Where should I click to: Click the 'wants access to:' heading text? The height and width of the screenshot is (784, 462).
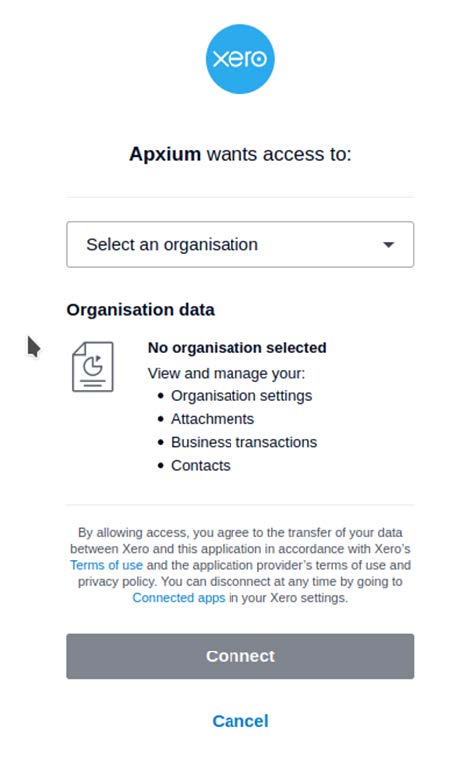click(x=279, y=154)
